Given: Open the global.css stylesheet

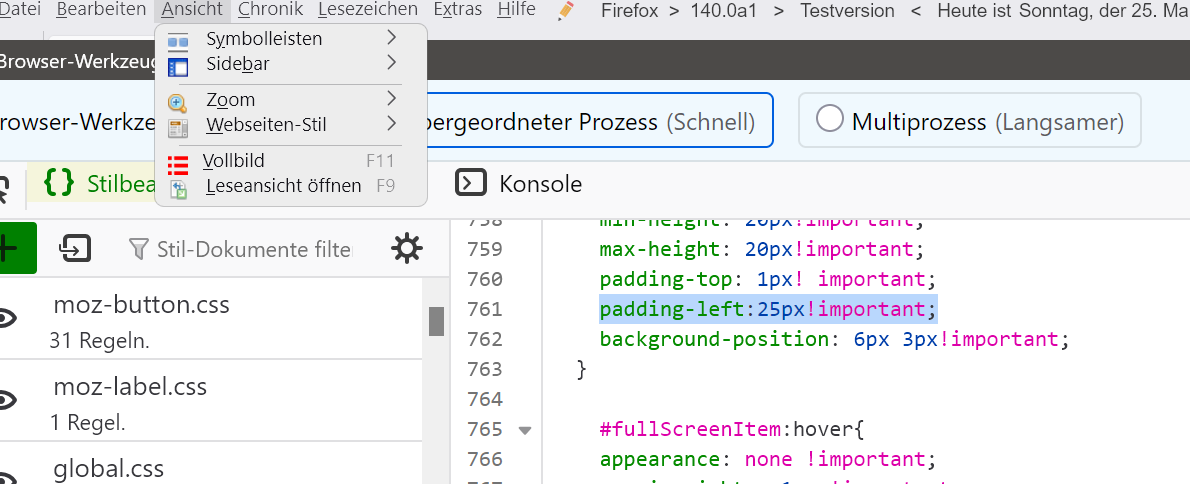Looking at the screenshot, I should (x=108, y=469).
